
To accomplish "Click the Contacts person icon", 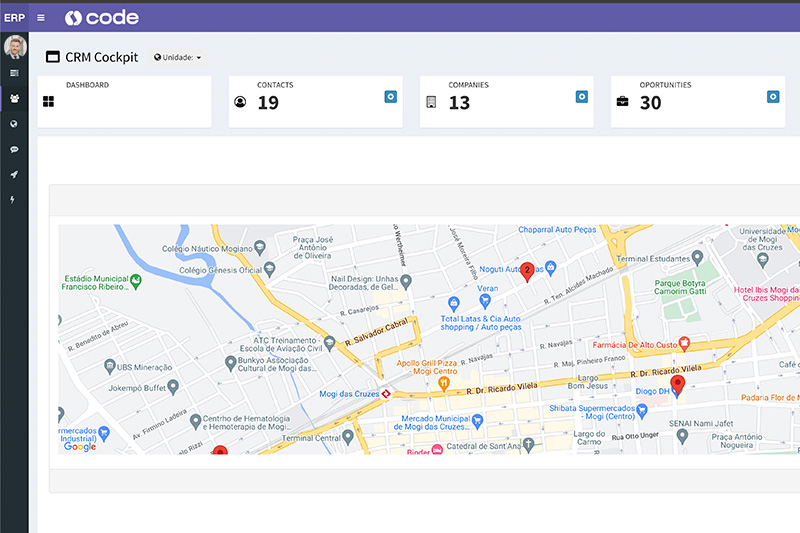I will (240, 102).
